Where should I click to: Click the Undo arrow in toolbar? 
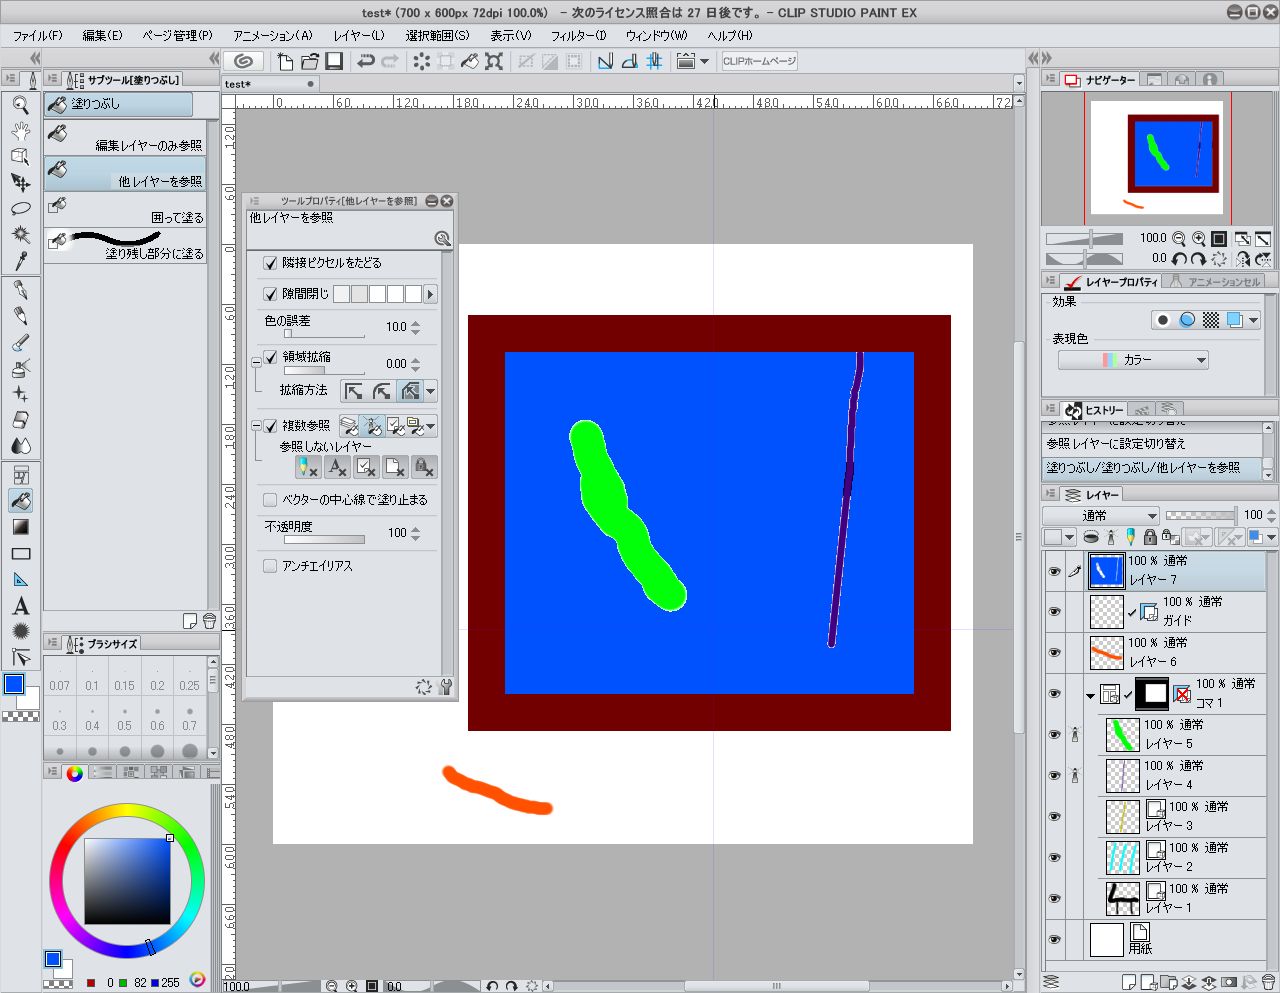click(x=366, y=61)
